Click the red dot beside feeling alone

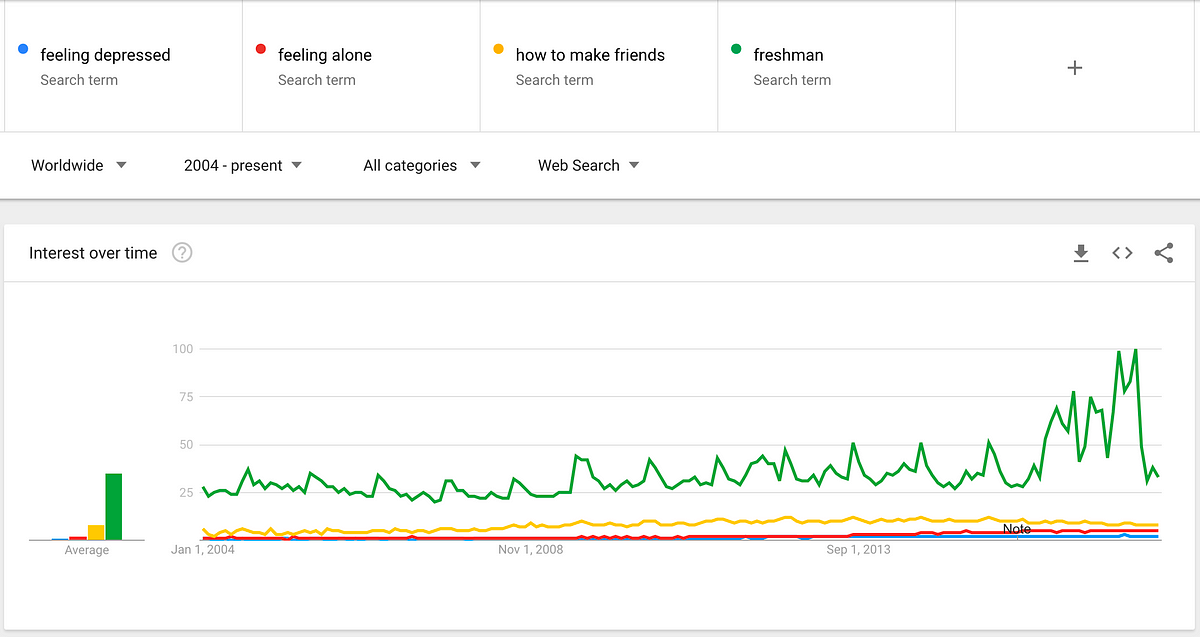click(261, 49)
